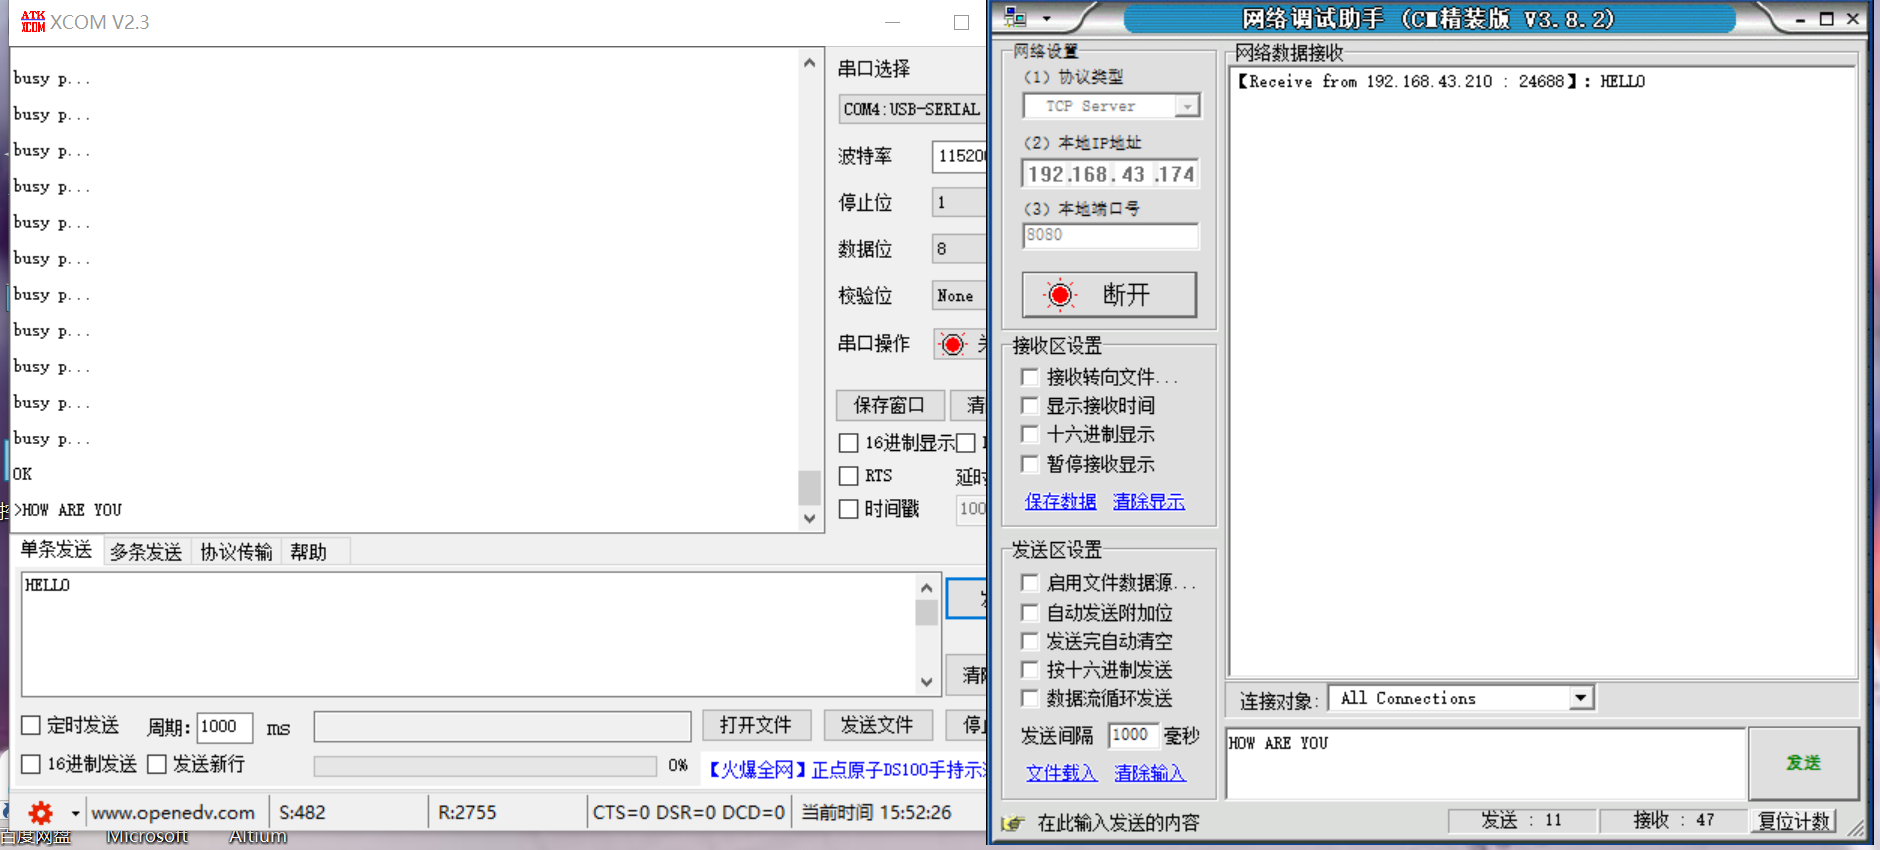
Task: Click the HOW ARE YOU send input box
Action: 1486,763
